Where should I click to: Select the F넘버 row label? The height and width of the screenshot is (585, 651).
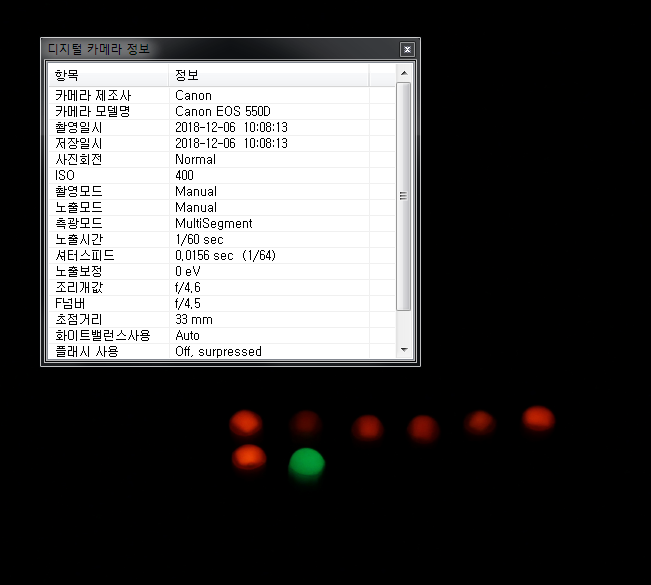point(70,304)
